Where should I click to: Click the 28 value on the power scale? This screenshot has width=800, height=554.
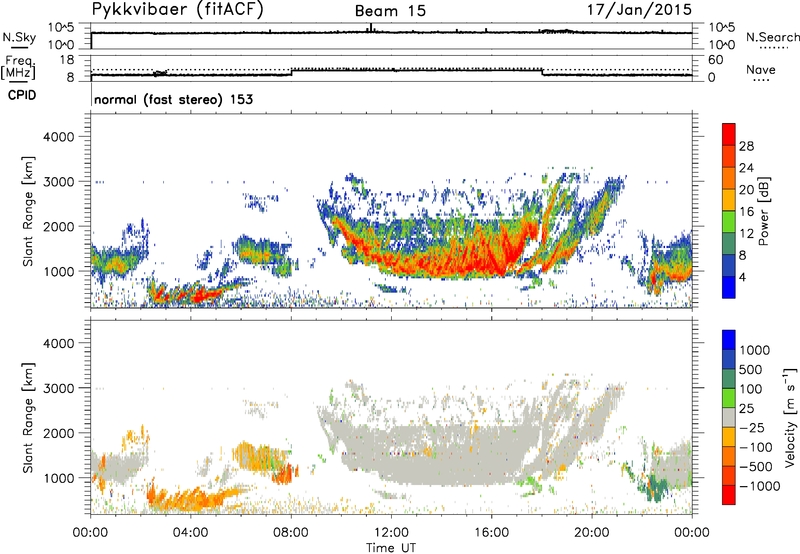coord(746,146)
